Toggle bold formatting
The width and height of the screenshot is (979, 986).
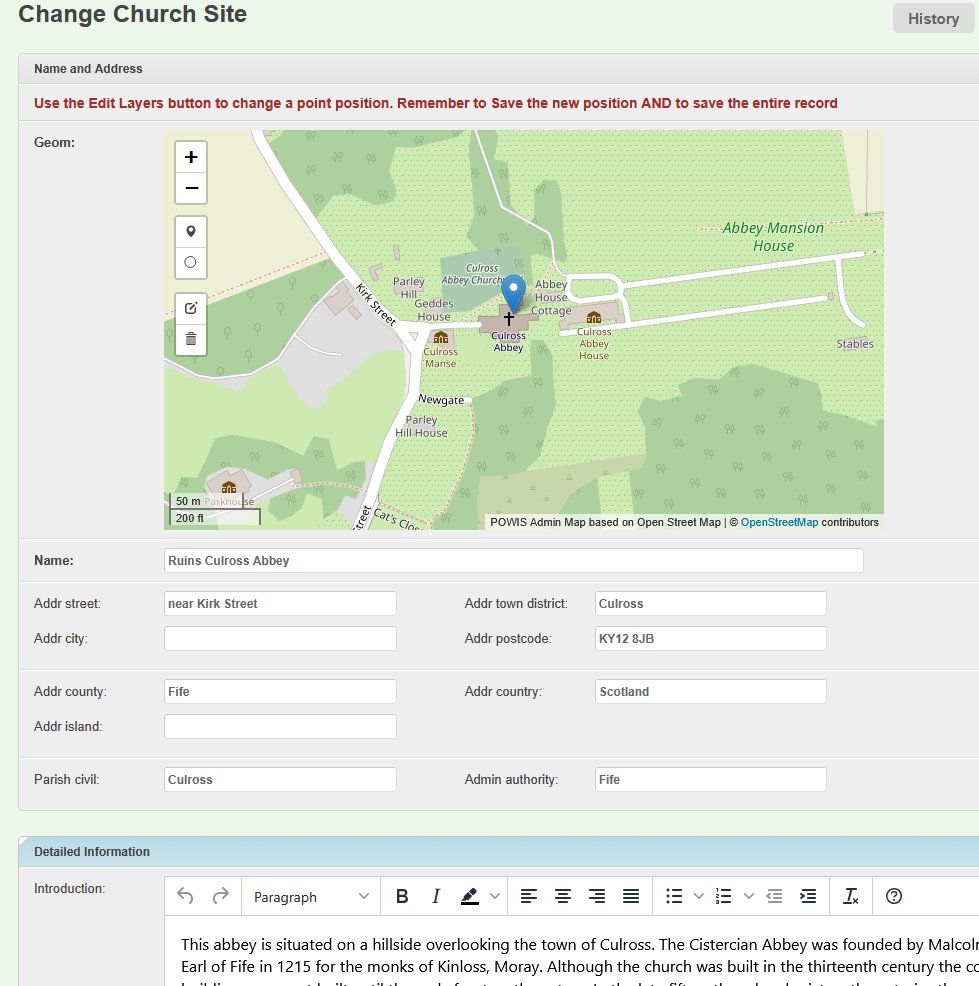pyautogui.click(x=402, y=896)
